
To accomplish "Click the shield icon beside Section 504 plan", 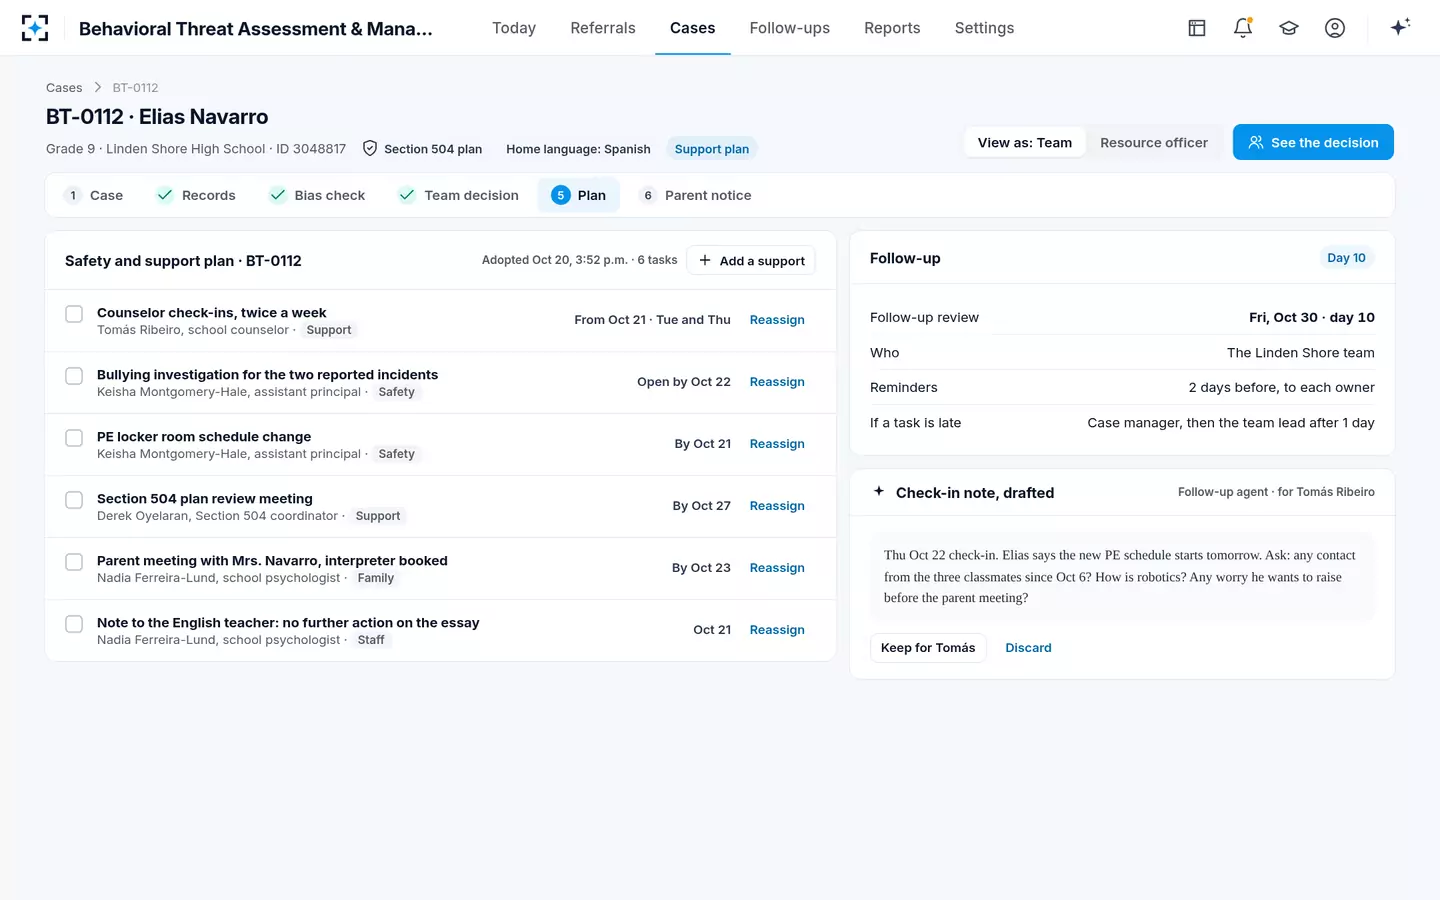I will pyautogui.click(x=370, y=148).
